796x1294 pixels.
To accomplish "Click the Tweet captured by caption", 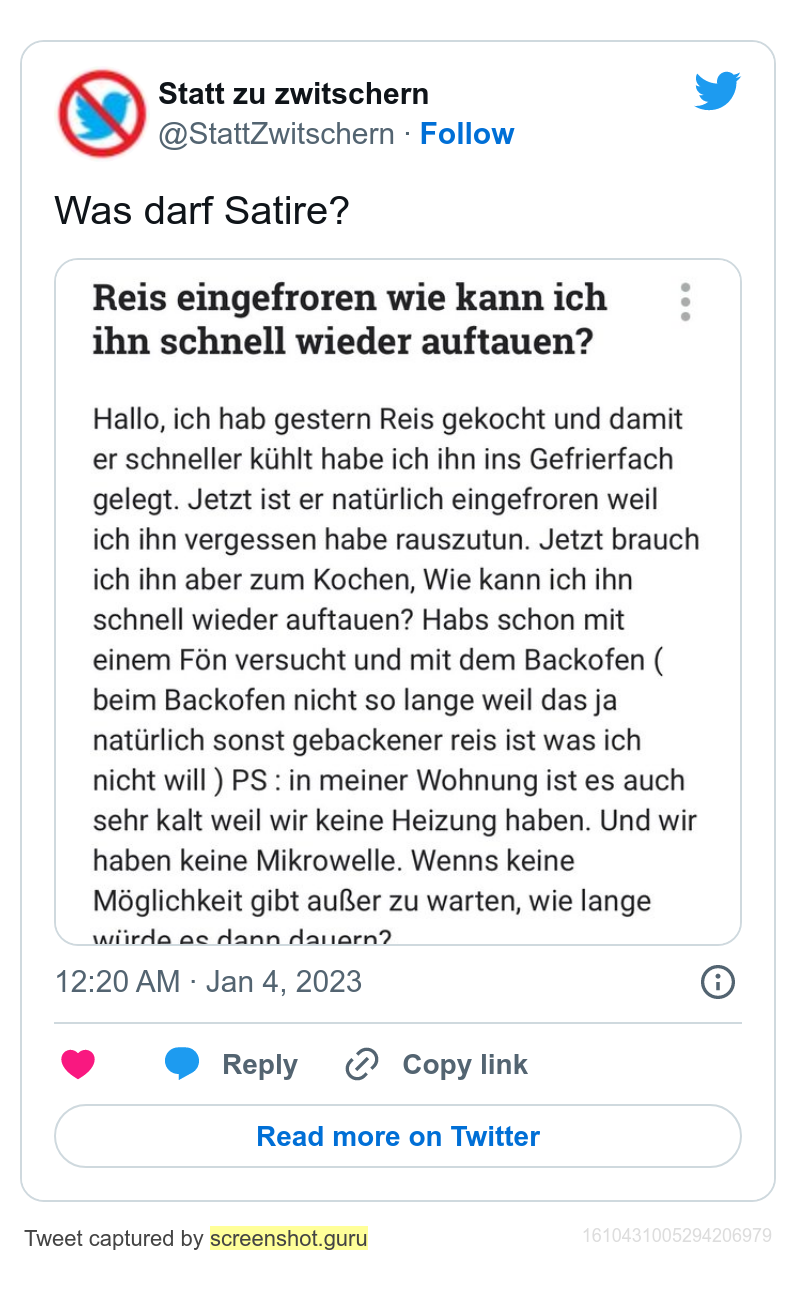I will (x=114, y=1239).
